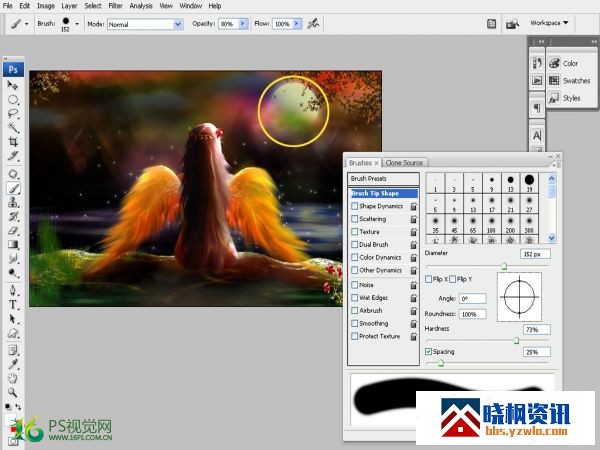Select the Pen tool

click(x=13, y=290)
